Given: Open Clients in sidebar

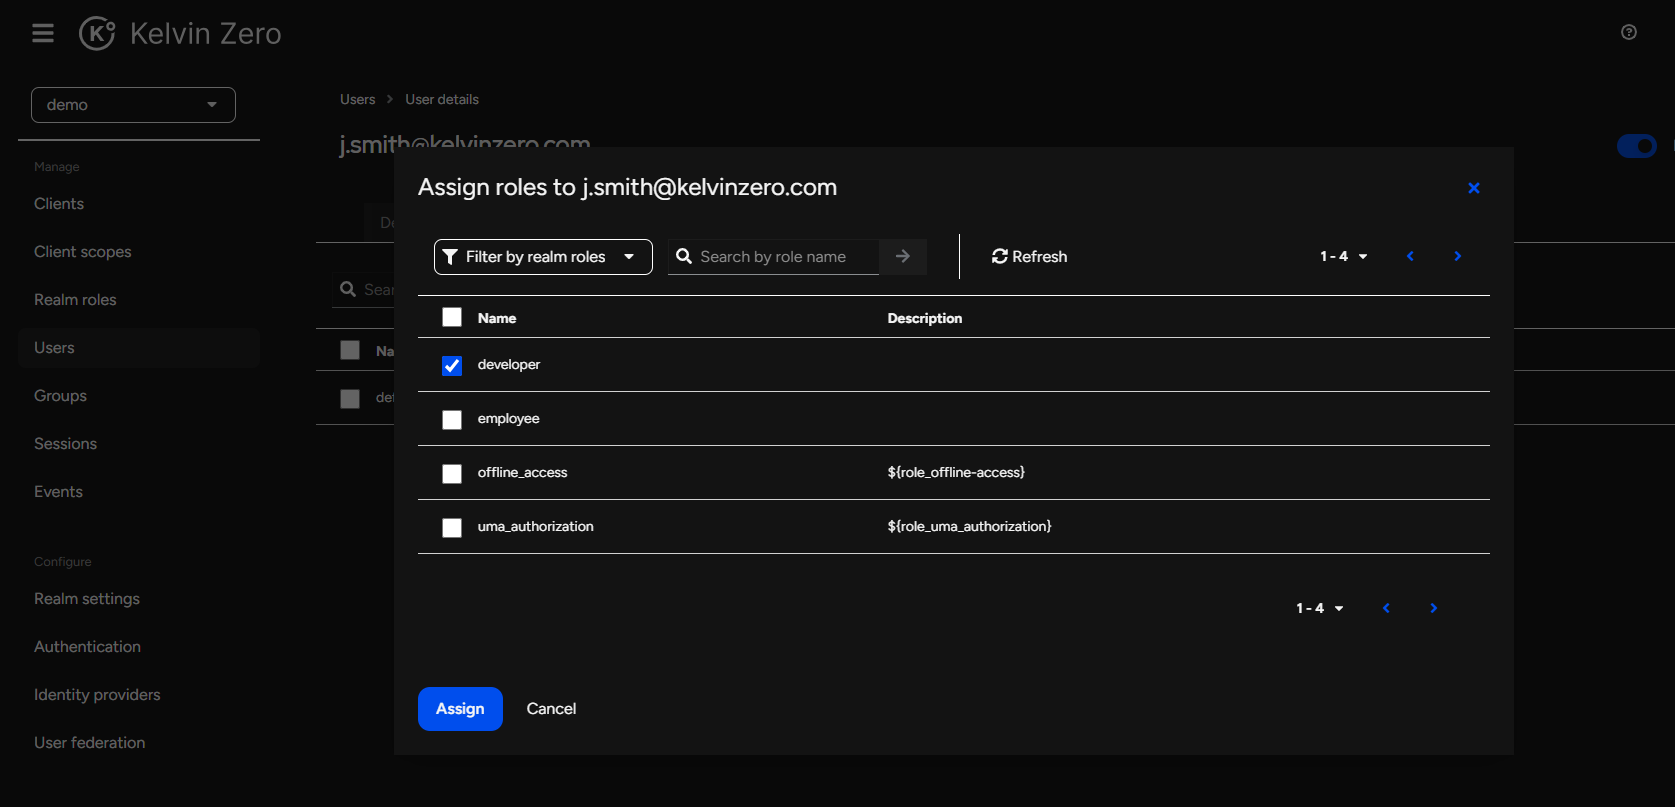Looking at the screenshot, I should coord(59,204).
